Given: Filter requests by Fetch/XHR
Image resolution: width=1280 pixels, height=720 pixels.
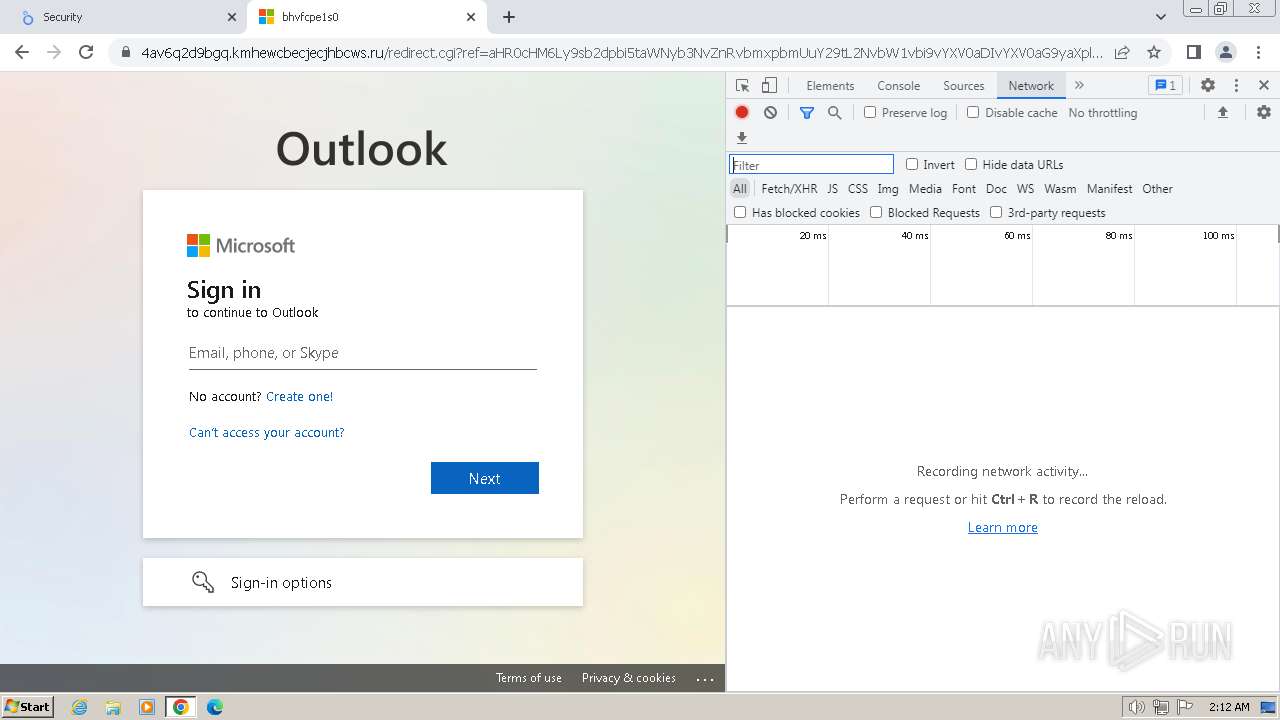Looking at the screenshot, I should tap(789, 189).
